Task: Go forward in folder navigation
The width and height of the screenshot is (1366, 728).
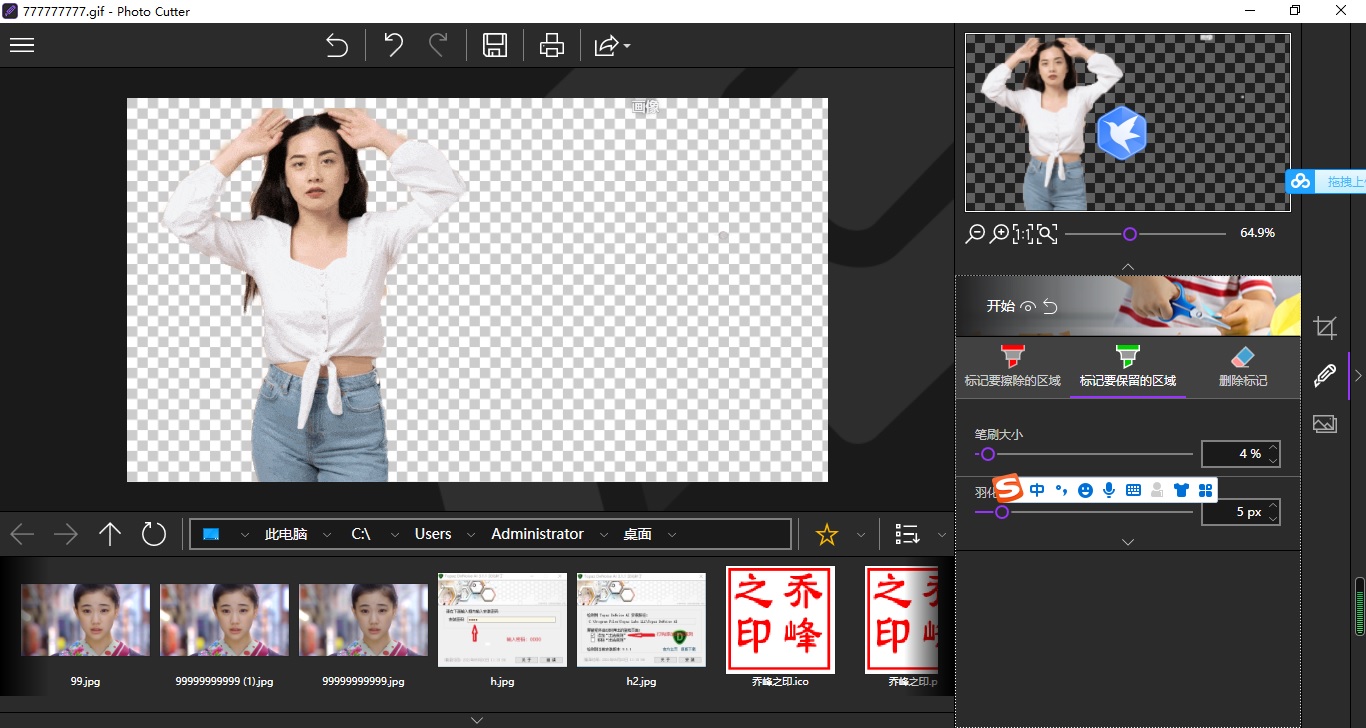Action: [x=66, y=534]
